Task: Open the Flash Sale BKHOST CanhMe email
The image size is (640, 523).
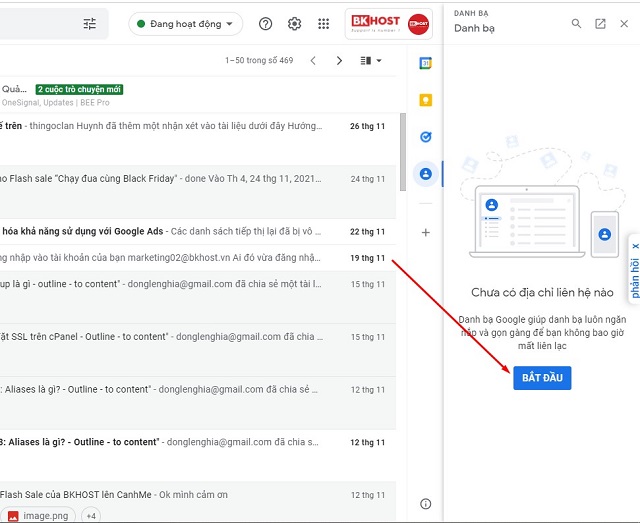Action: pyautogui.click(x=198, y=502)
